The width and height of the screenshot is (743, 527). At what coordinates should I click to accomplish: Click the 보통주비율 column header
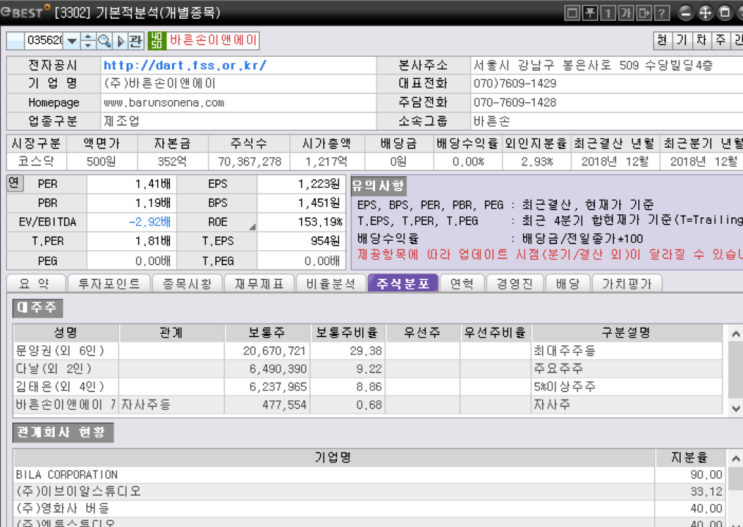(x=347, y=333)
